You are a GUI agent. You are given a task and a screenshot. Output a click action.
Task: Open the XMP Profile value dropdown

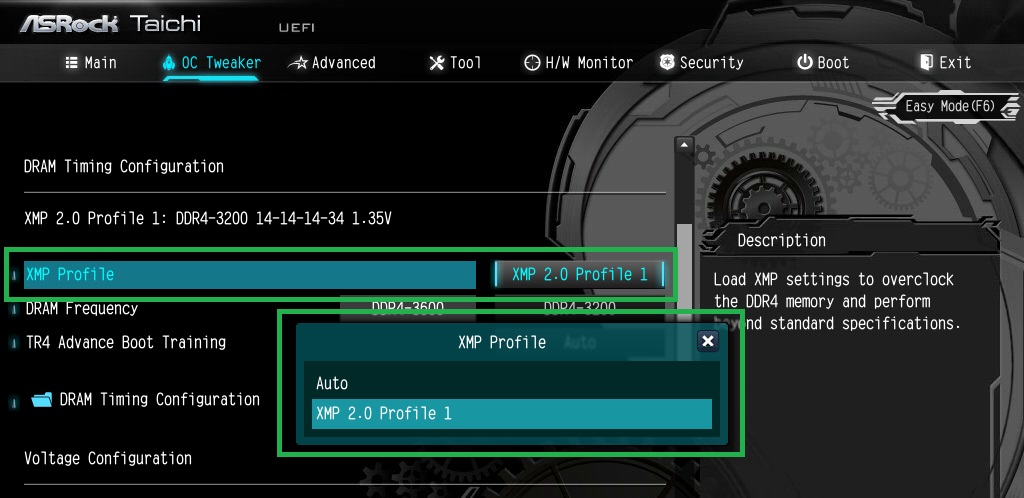tap(579, 275)
